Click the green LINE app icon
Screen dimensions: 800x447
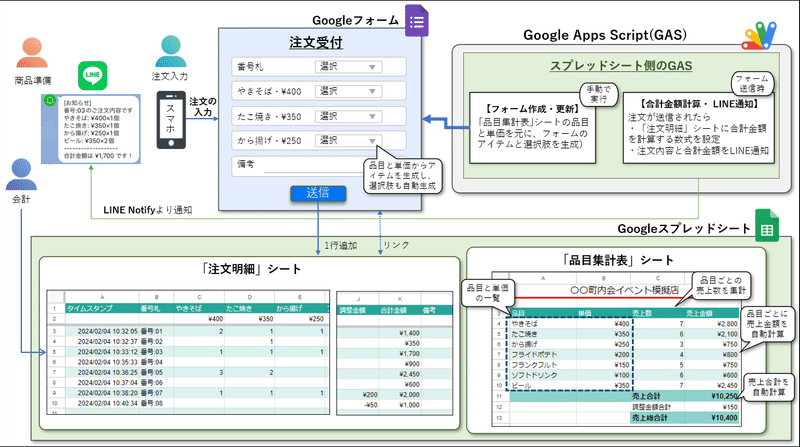(x=92, y=76)
